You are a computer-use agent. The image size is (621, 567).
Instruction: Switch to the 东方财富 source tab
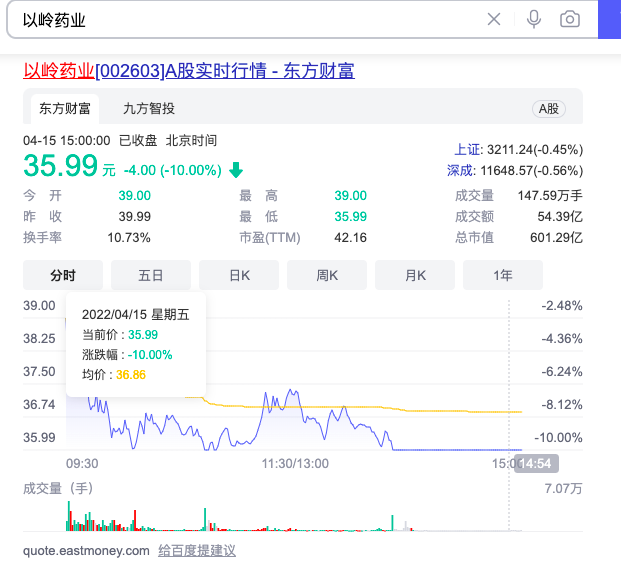[x=65, y=108]
